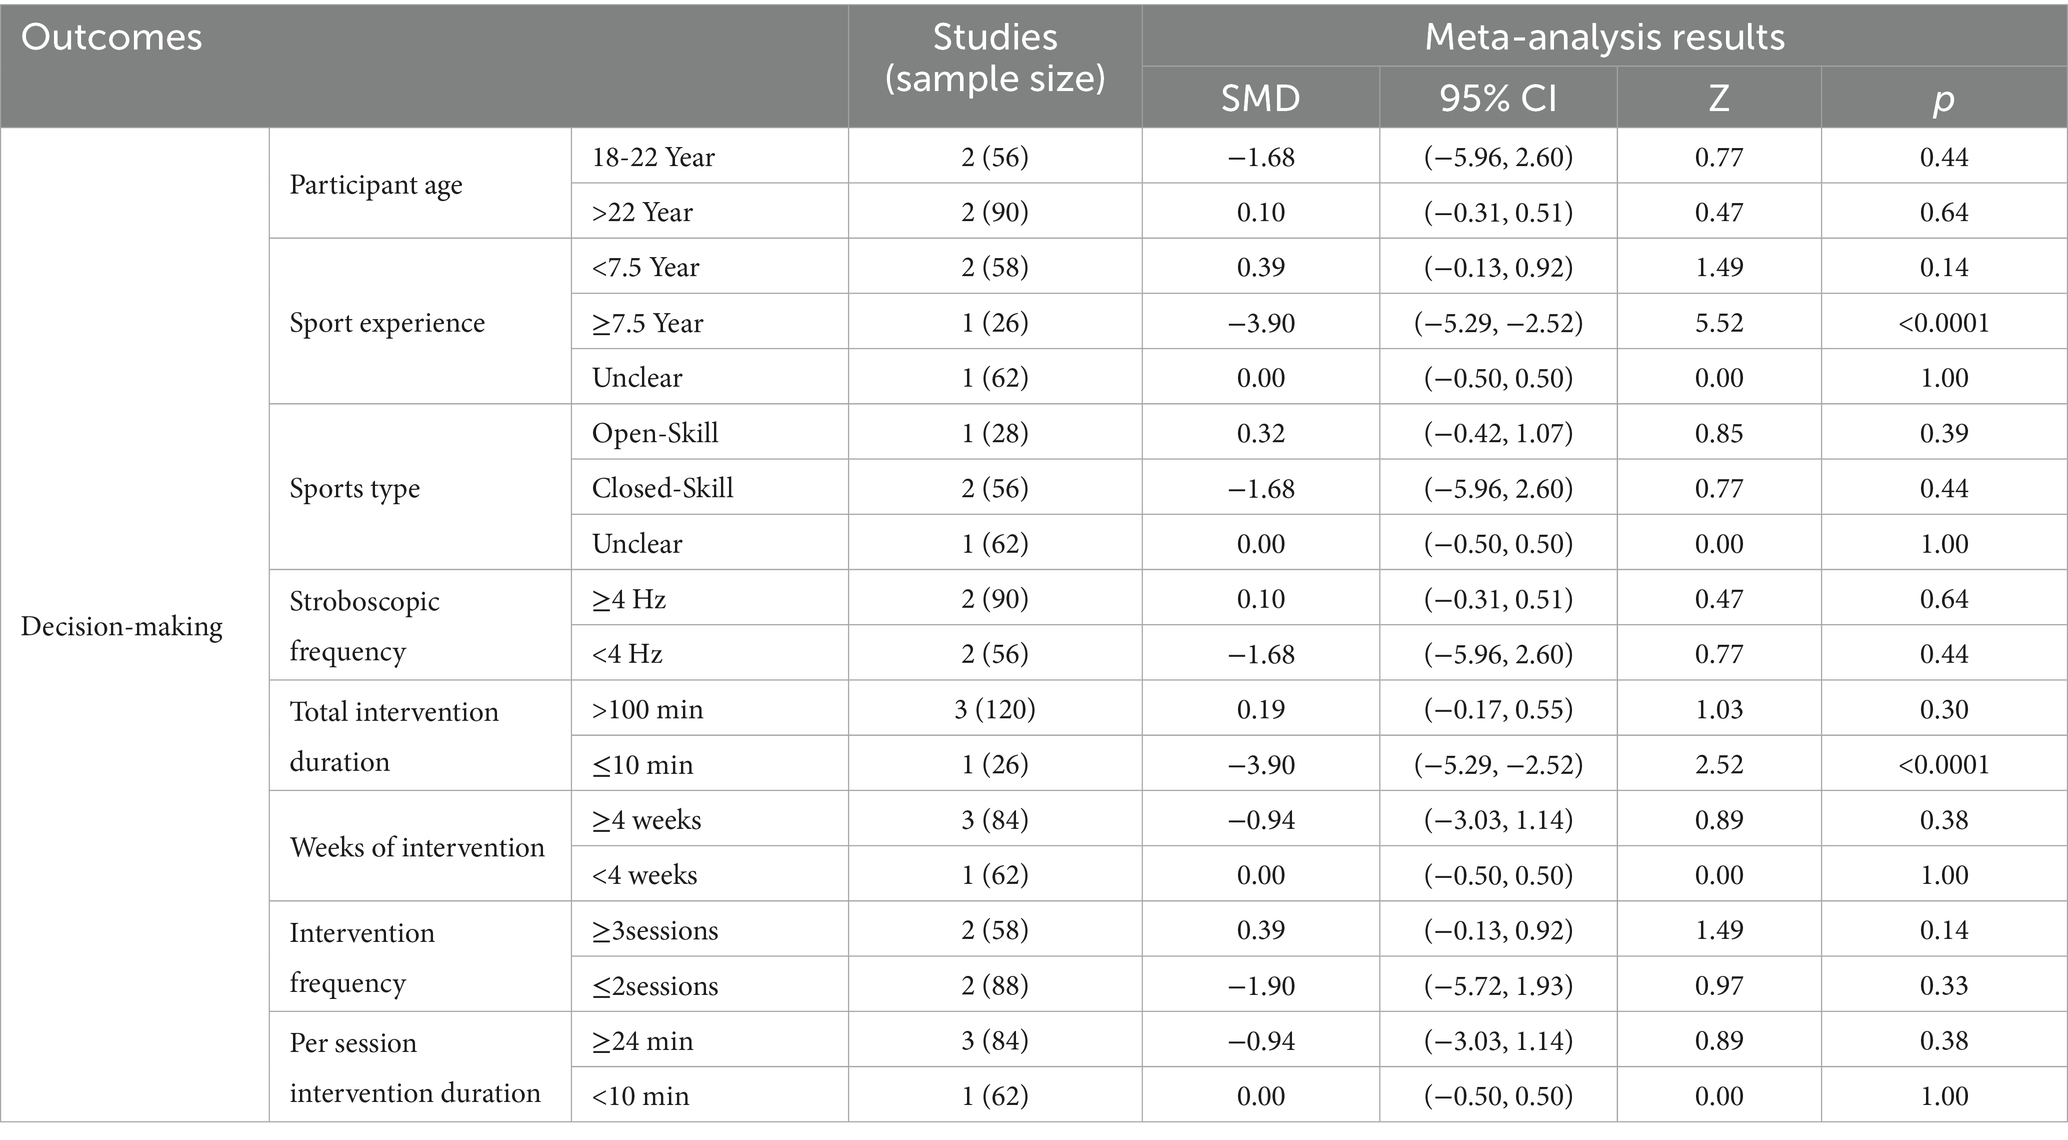Select the Z column header

pyautogui.click(x=1718, y=98)
